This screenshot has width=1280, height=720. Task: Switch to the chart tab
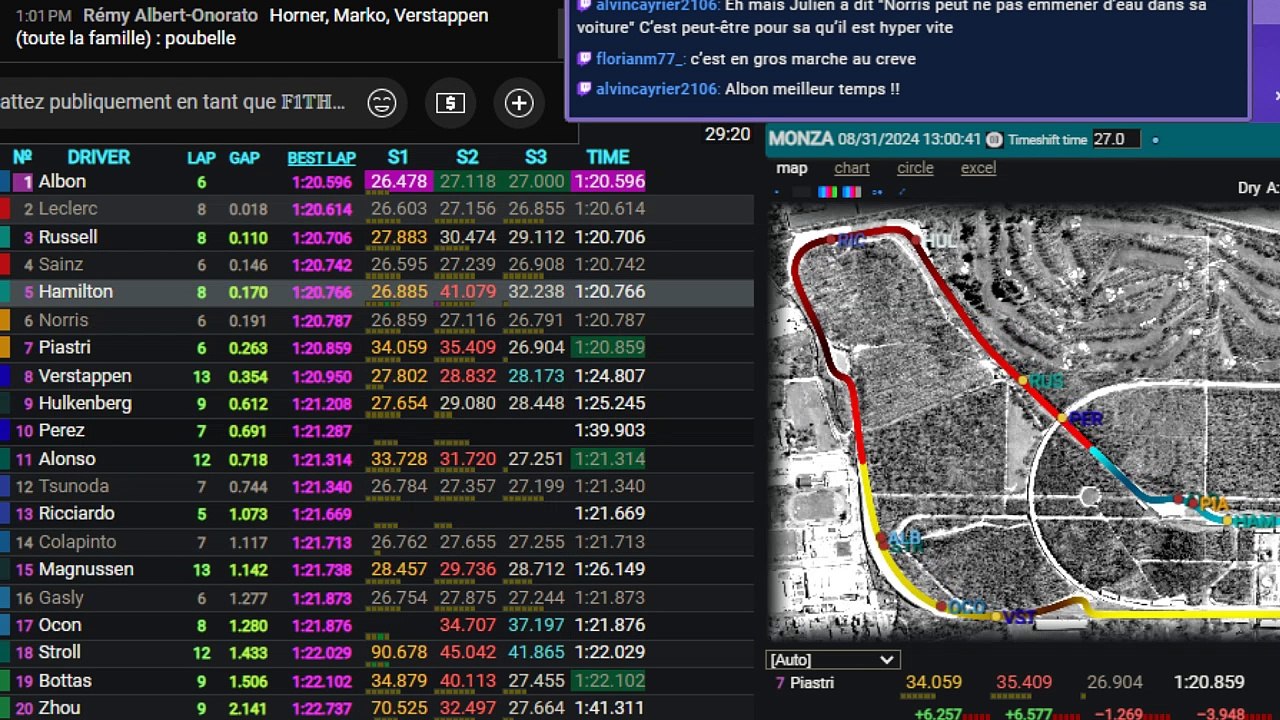click(852, 168)
